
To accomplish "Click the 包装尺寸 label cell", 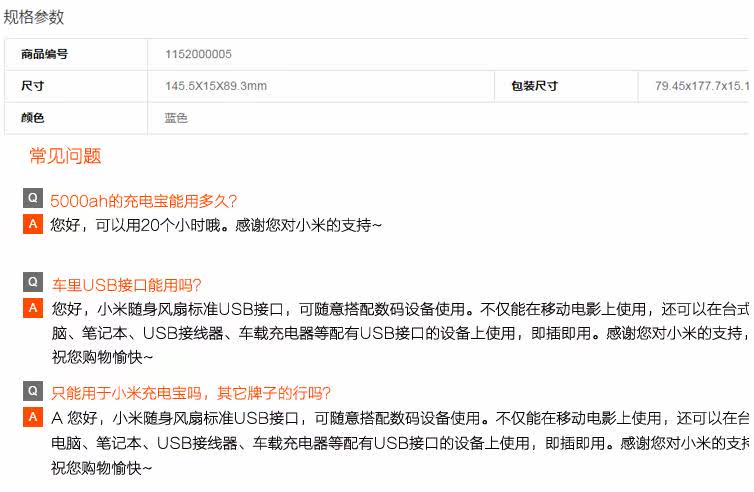I will tap(566, 86).
